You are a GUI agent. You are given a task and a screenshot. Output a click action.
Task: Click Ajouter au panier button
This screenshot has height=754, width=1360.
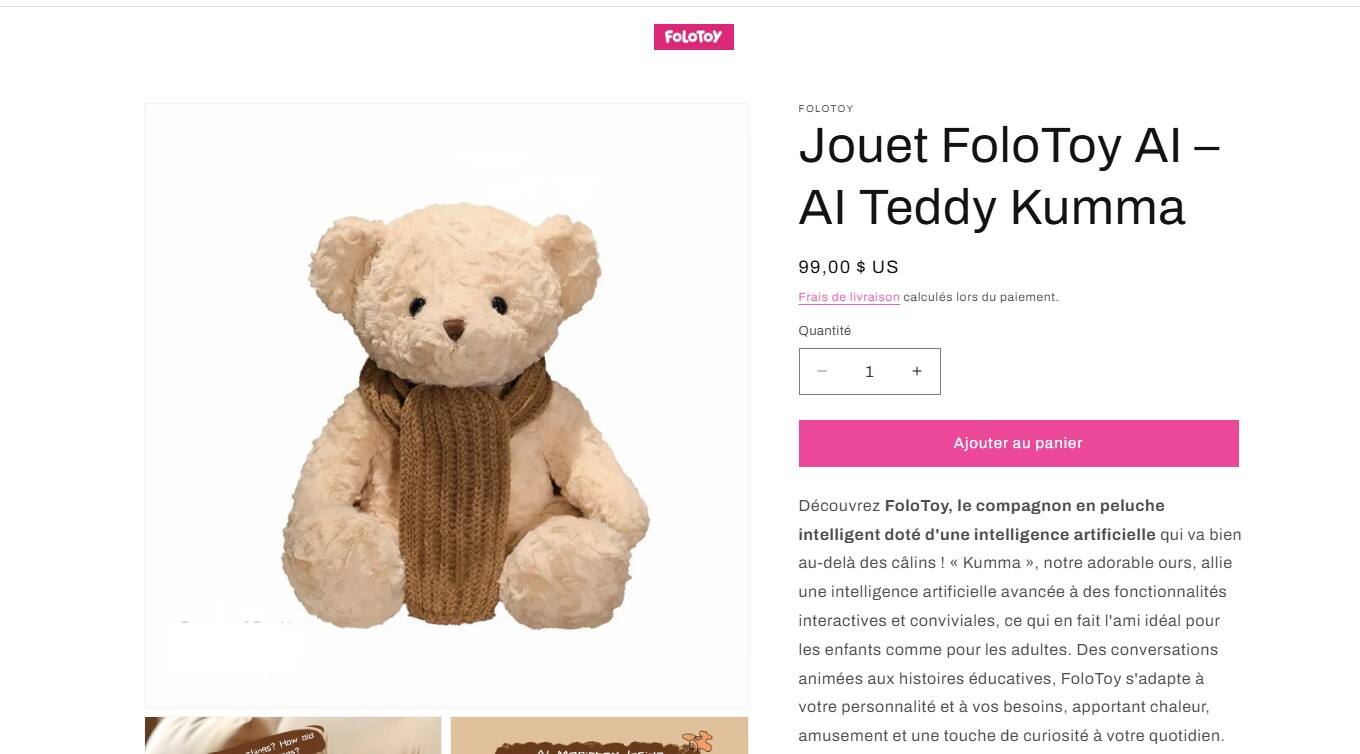pyautogui.click(x=1018, y=443)
